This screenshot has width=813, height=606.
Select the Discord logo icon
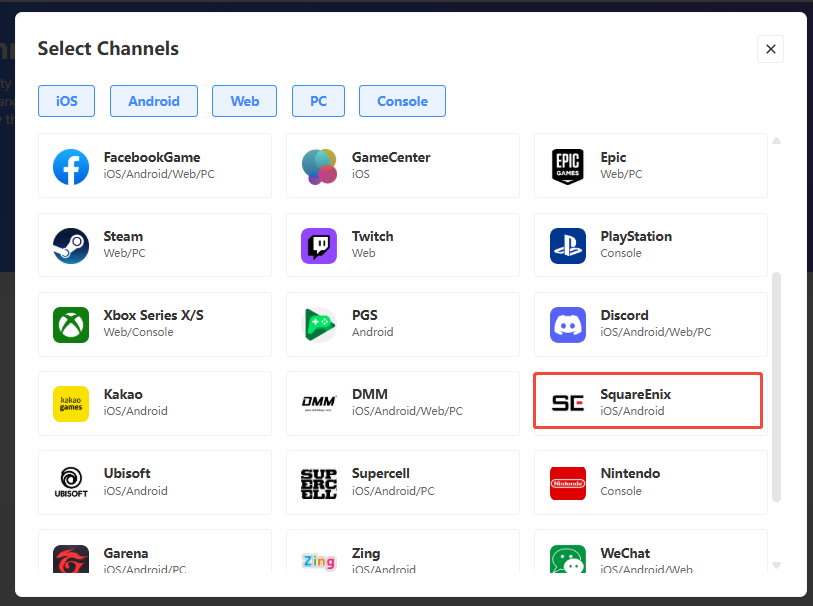568,325
